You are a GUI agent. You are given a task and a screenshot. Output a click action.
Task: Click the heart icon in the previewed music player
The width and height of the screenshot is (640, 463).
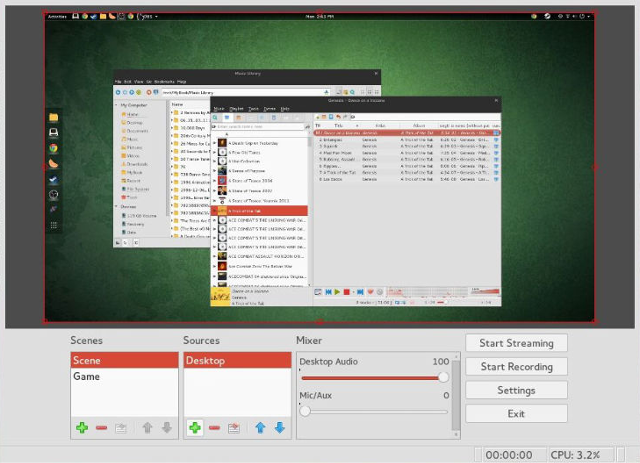371,292
